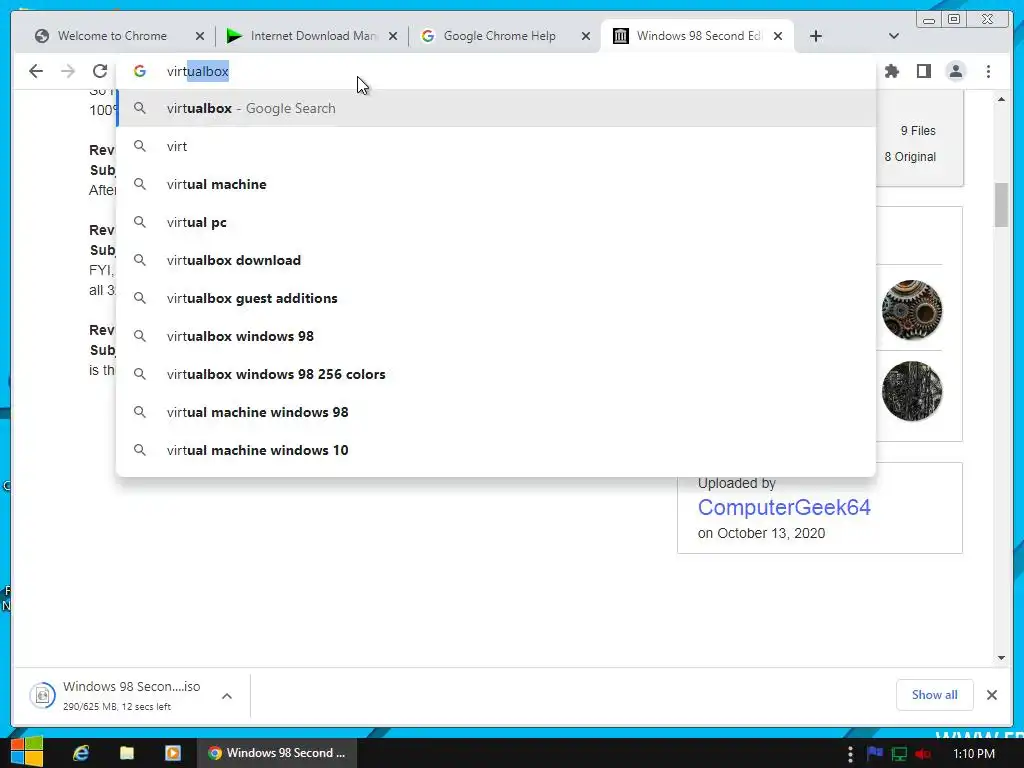The image size is (1024, 768).
Task: Click the '8 Original' link
Action: 910,157
